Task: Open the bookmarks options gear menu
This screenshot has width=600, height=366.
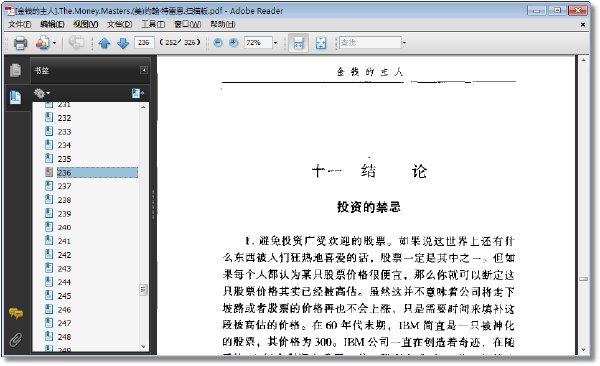Action: click(42, 93)
